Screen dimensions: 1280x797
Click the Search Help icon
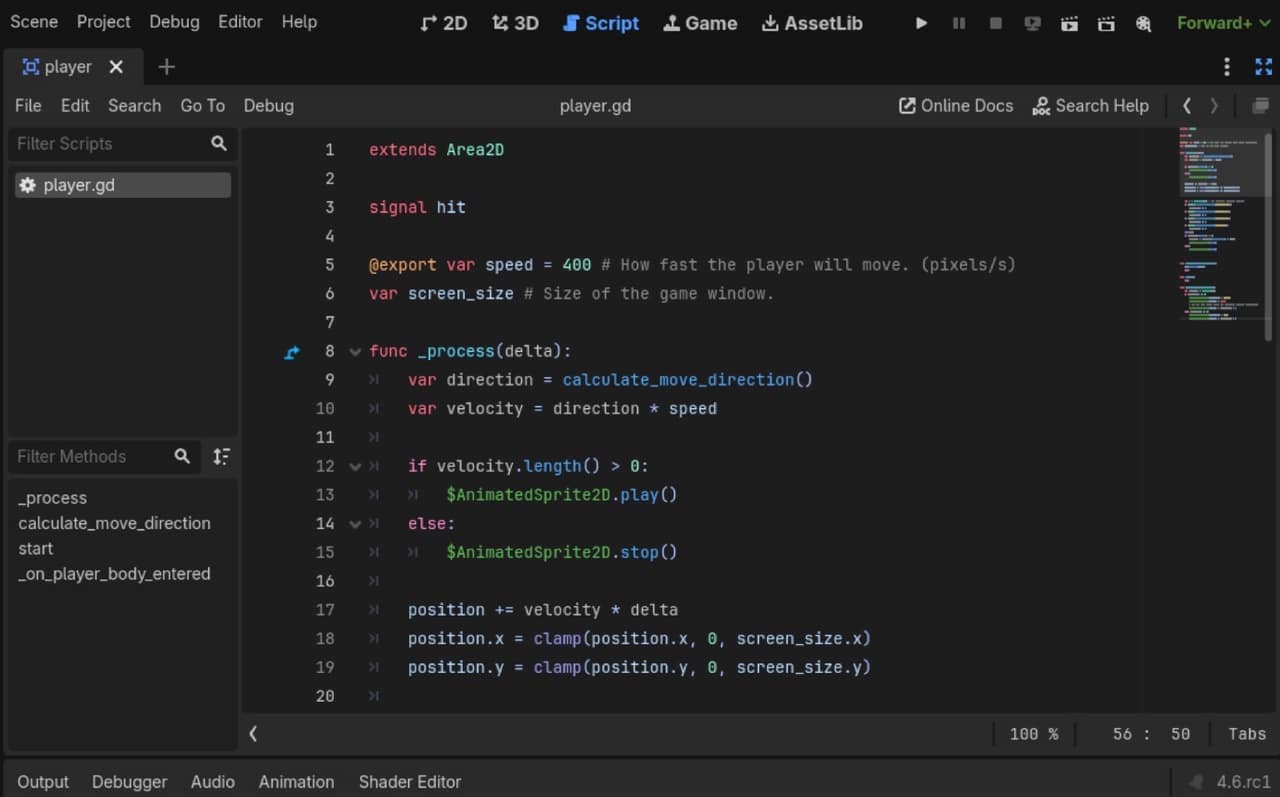point(1040,106)
